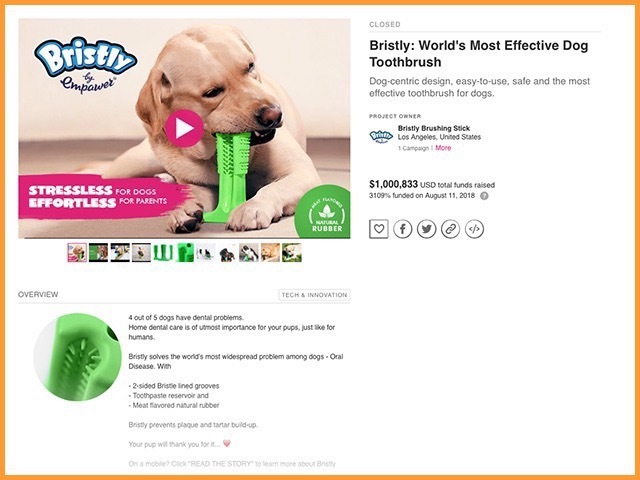Select the first pink-bordered gallery thumbnail
Viewport: 640px width, 480px height.
click(x=77, y=253)
